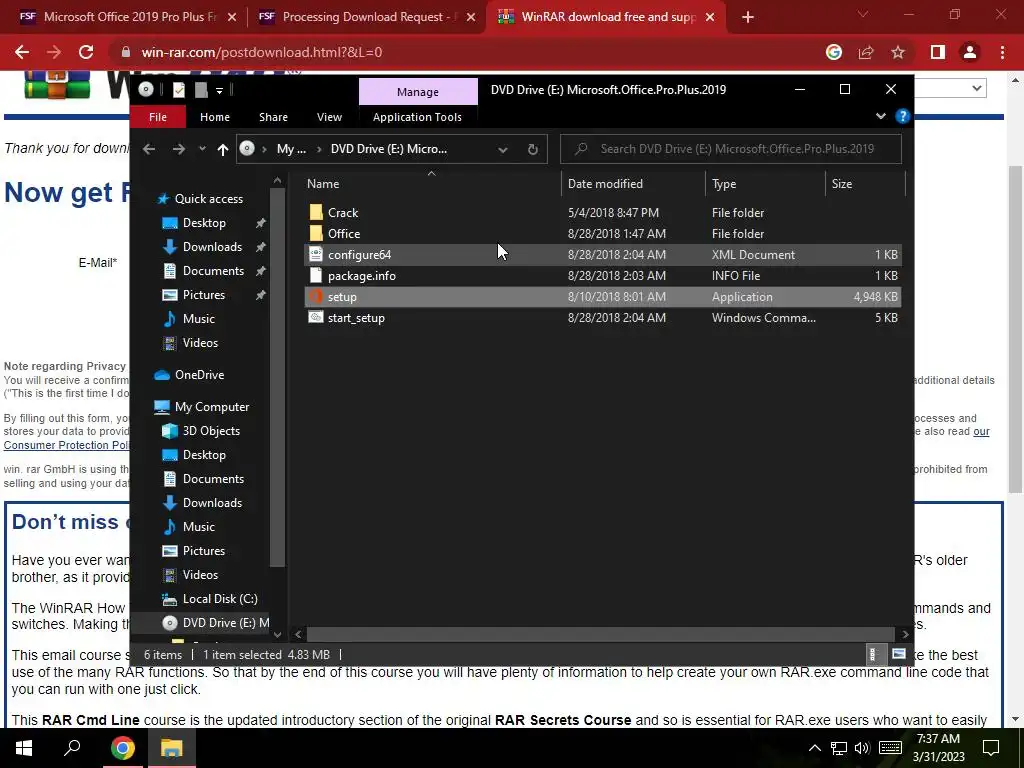Open Chrome tab search dropdown

coord(863,14)
